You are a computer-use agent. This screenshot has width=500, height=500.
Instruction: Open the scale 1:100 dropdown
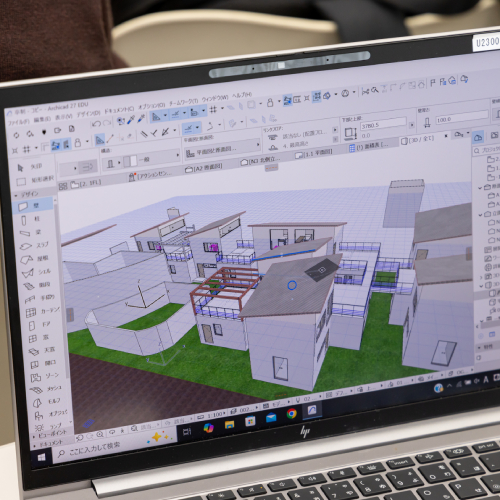(x=212, y=415)
